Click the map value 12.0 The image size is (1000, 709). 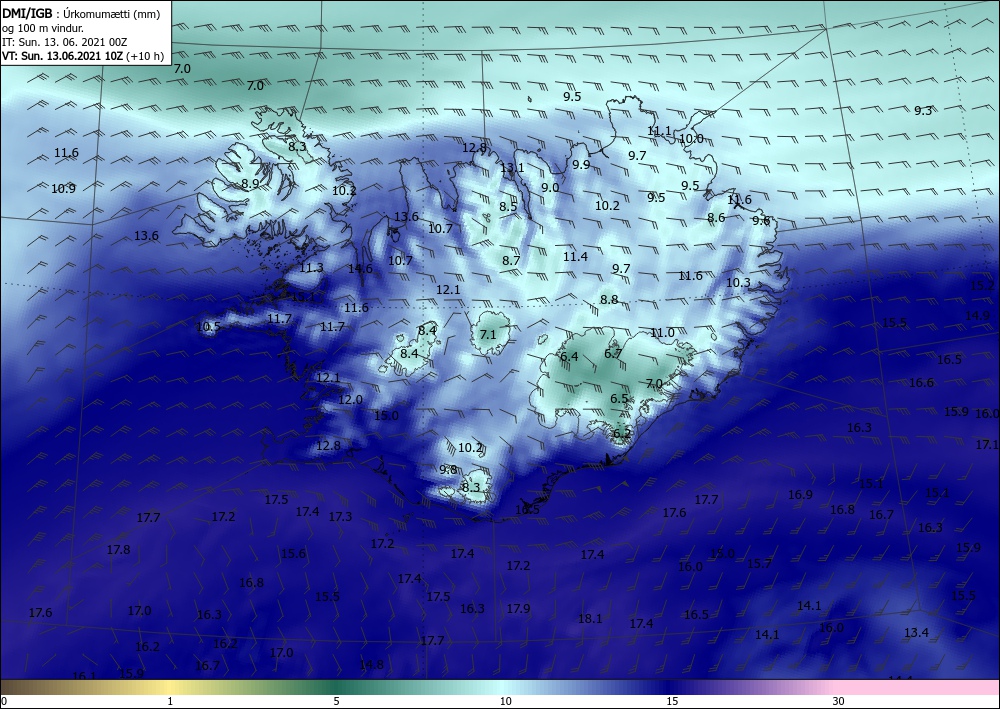(350, 400)
